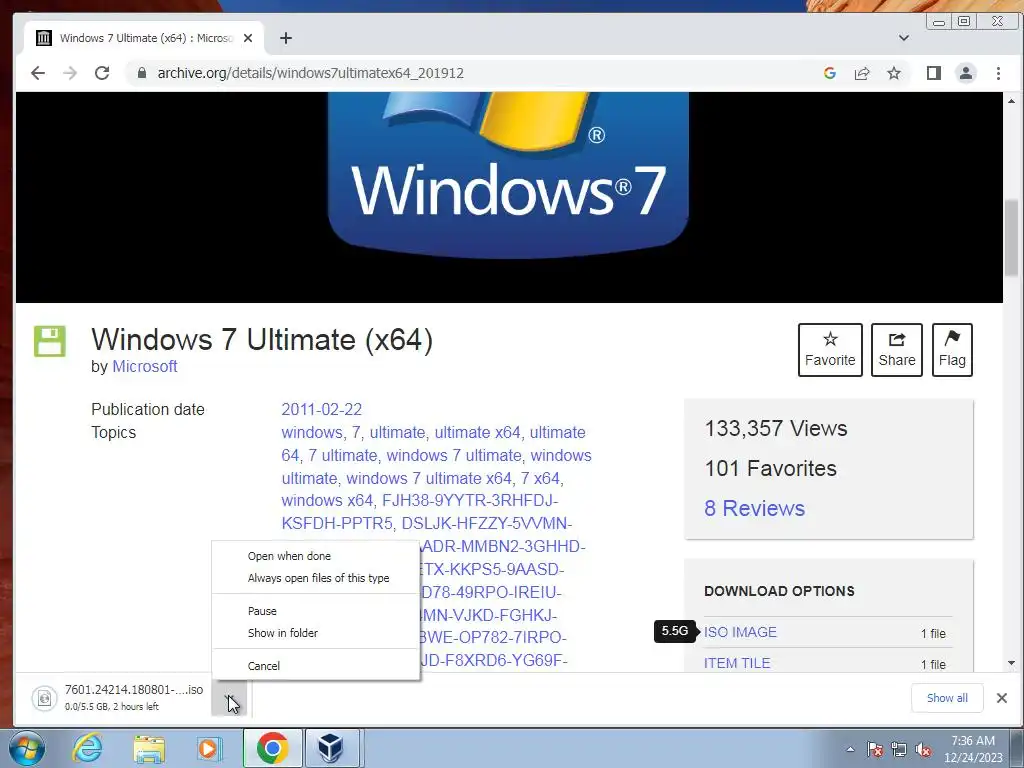1024x768 pixels.
Task: Click the green floppy software icon
Action: [x=50, y=341]
